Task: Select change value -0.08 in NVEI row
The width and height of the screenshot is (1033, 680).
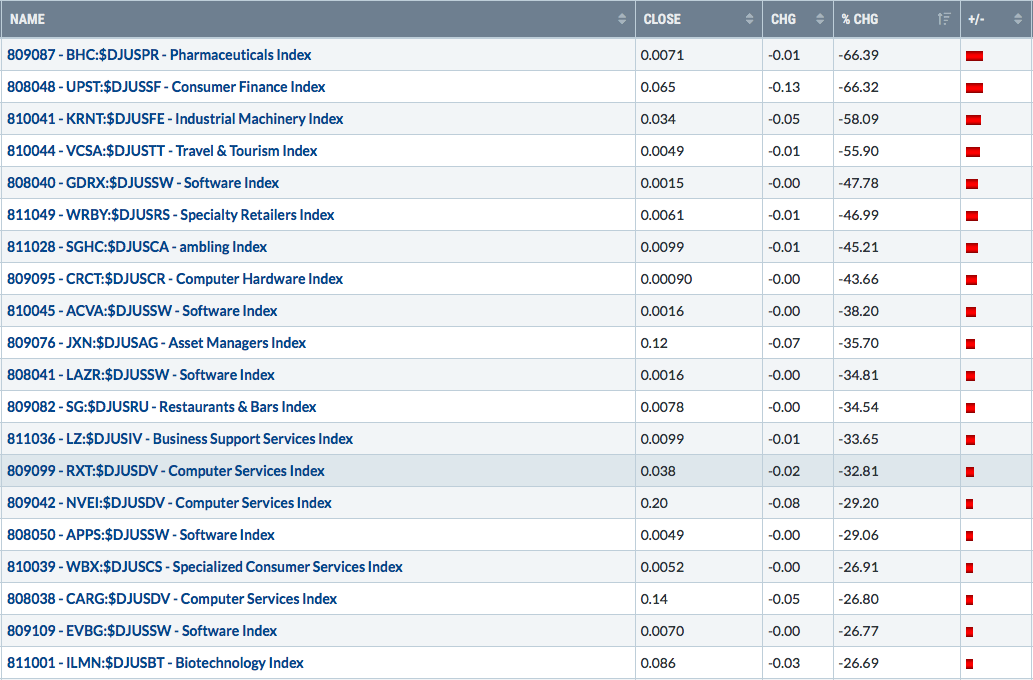Action: pyautogui.click(x=784, y=503)
